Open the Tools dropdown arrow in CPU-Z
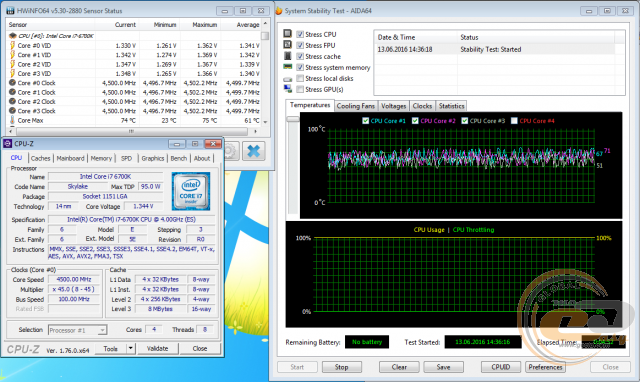The height and width of the screenshot is (382, 640). 131,349
